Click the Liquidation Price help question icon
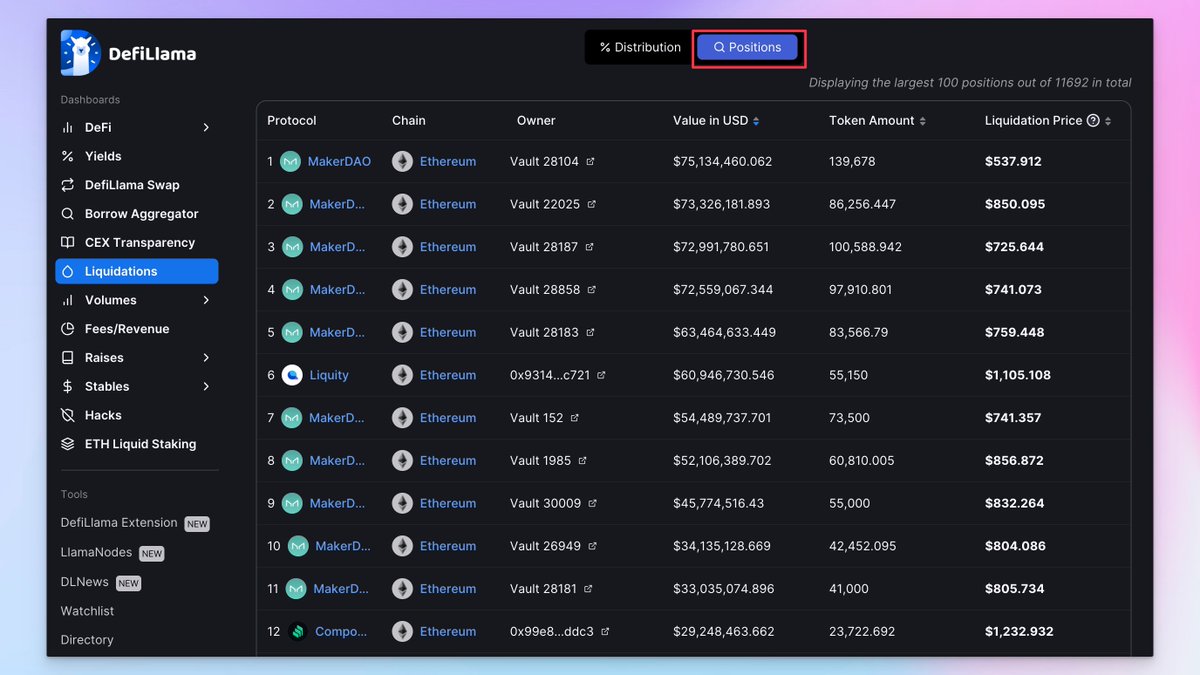The height and width of the screenshot is (675, 1200). (x=1093, y=121)
